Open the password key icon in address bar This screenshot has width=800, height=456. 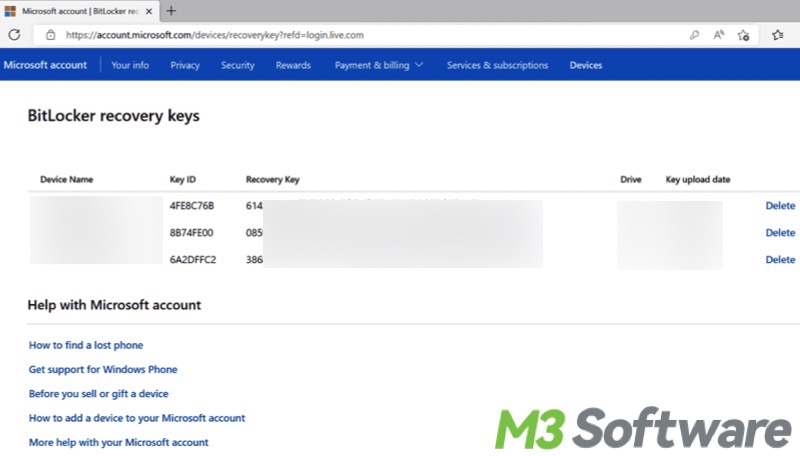(x=694, y=35)
